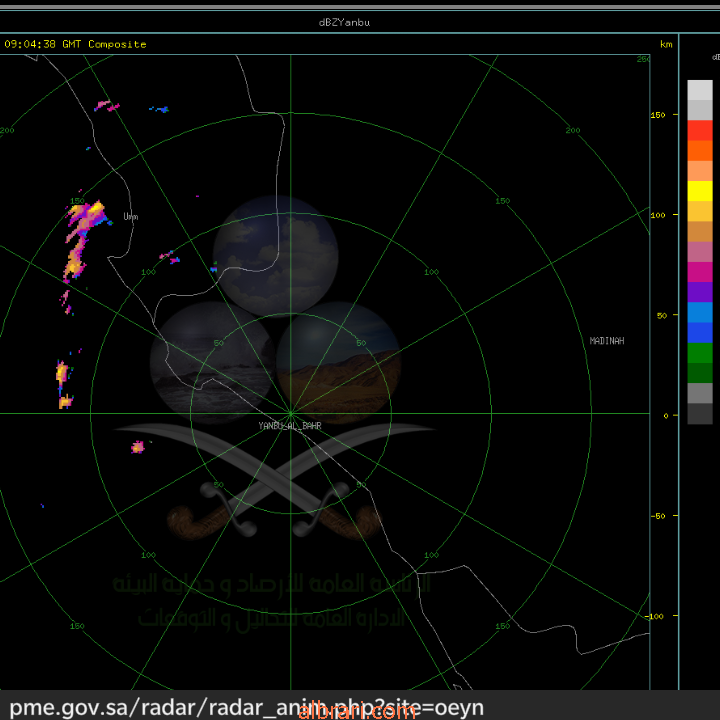
Task: Select the bright green legend swatch
Action: pos(700,353)
